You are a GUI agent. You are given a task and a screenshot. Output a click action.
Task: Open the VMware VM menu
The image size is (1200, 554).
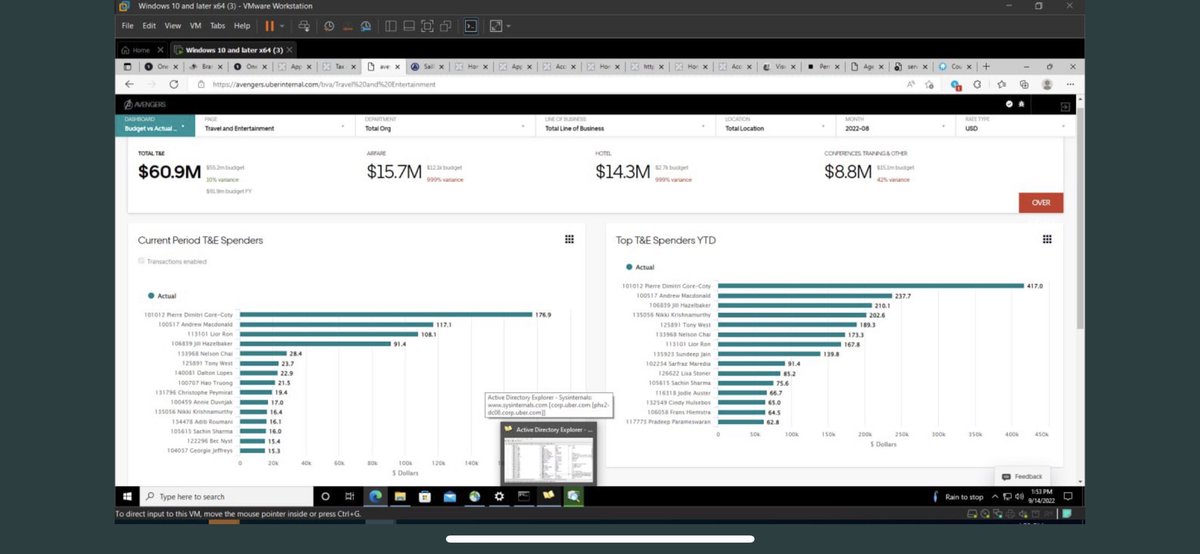tap(195, 25)
